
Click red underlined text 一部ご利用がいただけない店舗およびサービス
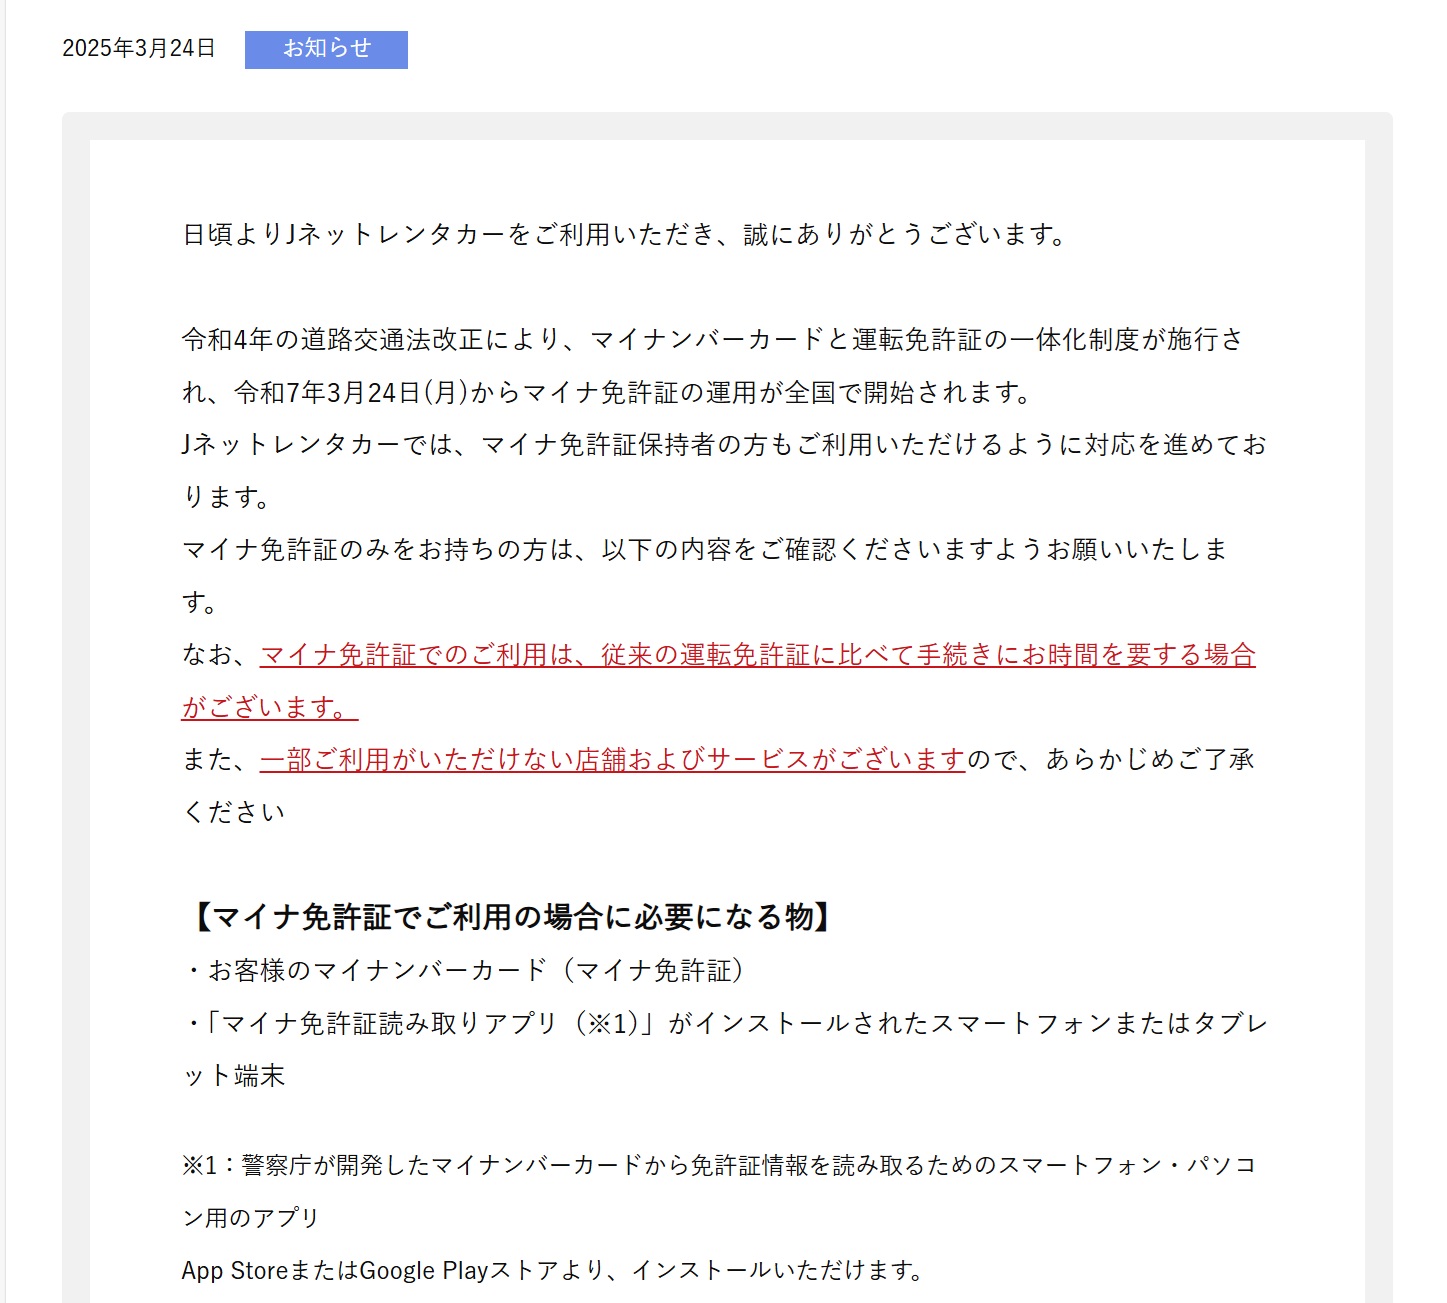click(x=612, y=759)
